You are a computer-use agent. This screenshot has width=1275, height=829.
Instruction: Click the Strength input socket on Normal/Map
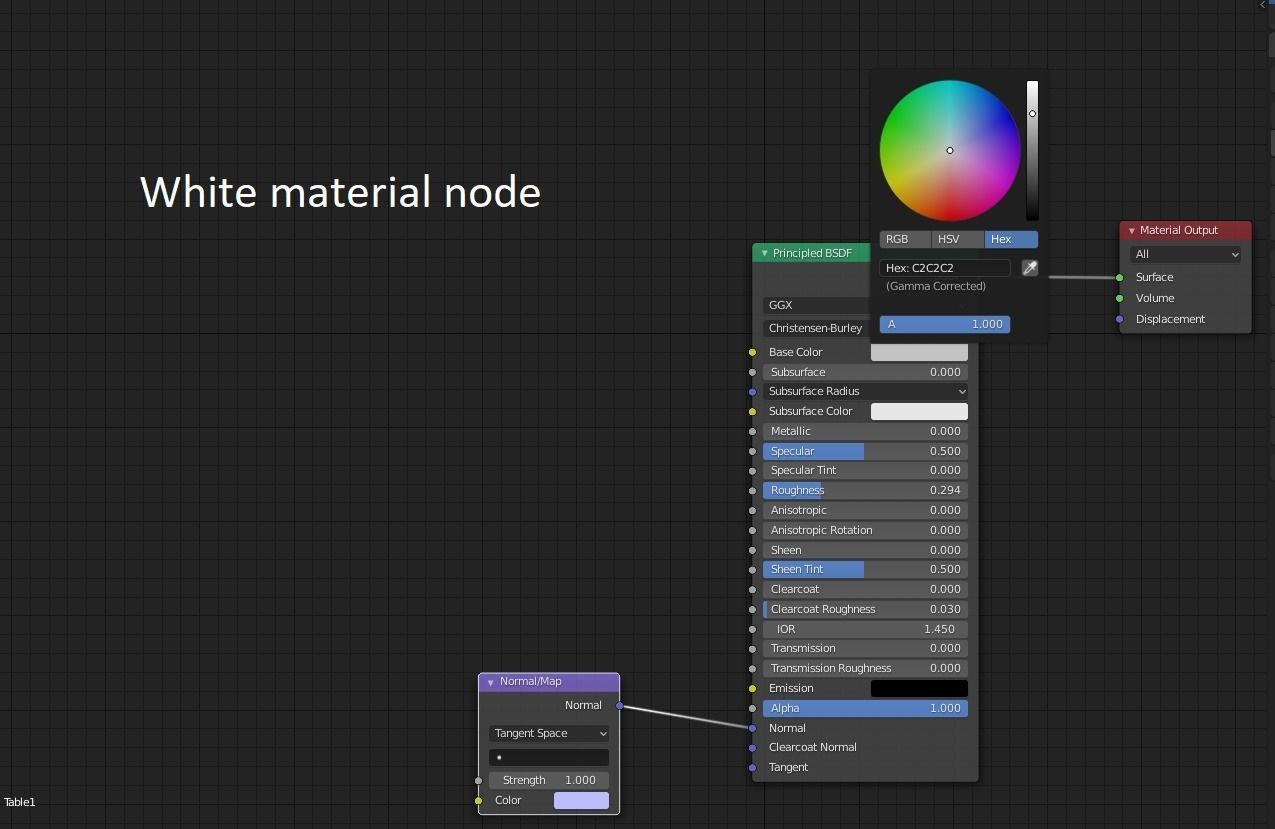point(478,780)
